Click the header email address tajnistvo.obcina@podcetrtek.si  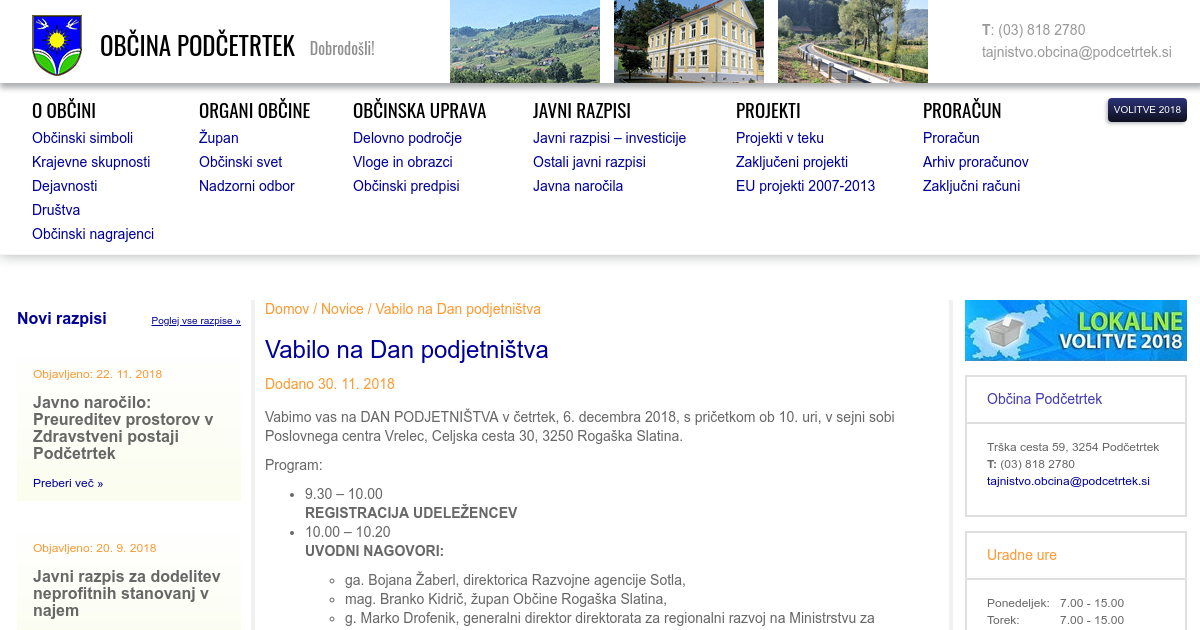(x=1076, y=52)
